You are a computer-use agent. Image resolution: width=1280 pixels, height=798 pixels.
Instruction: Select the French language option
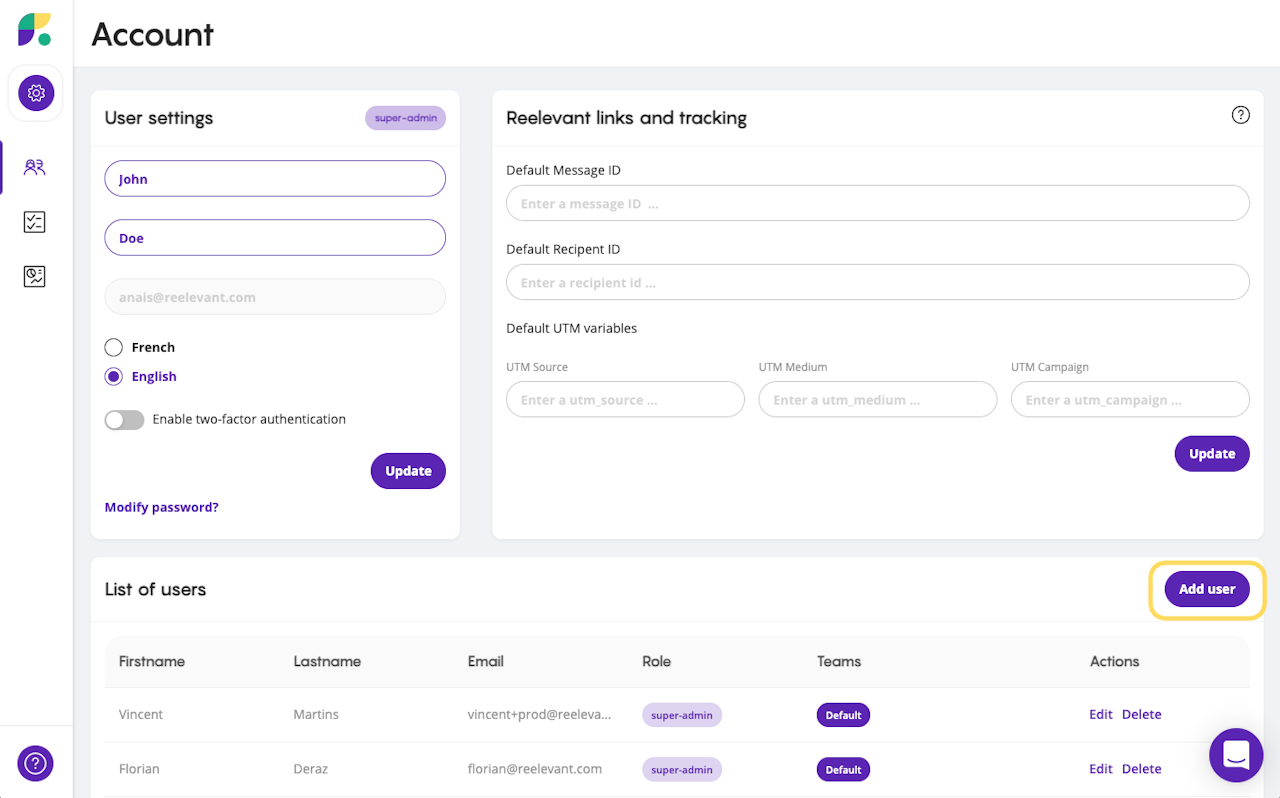(x=114, y=348)
